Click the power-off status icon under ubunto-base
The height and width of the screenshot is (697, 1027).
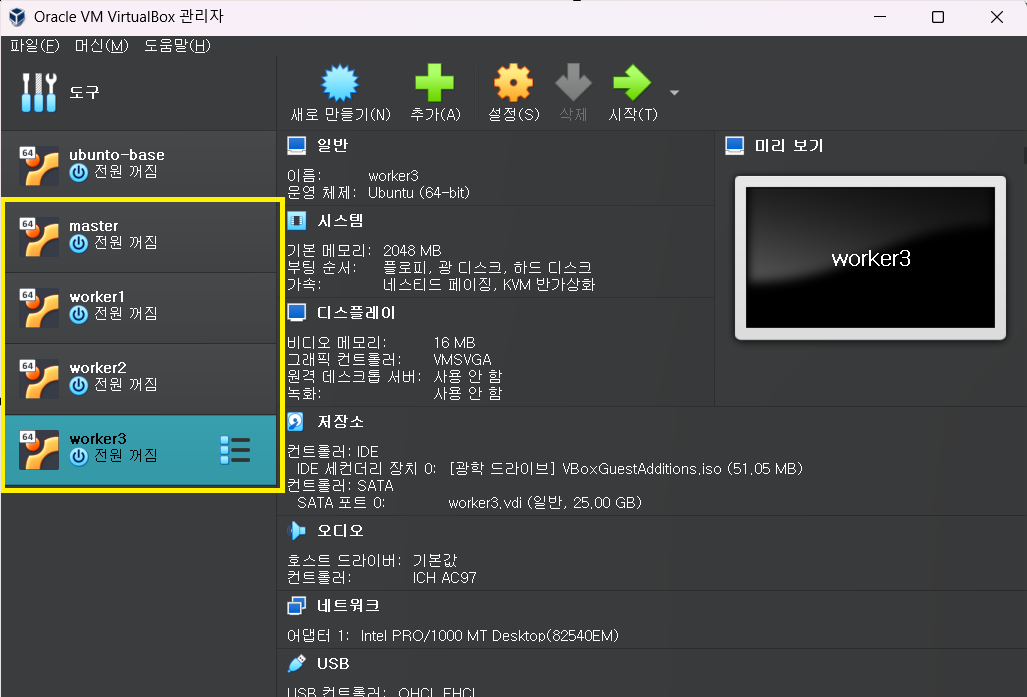79,172
